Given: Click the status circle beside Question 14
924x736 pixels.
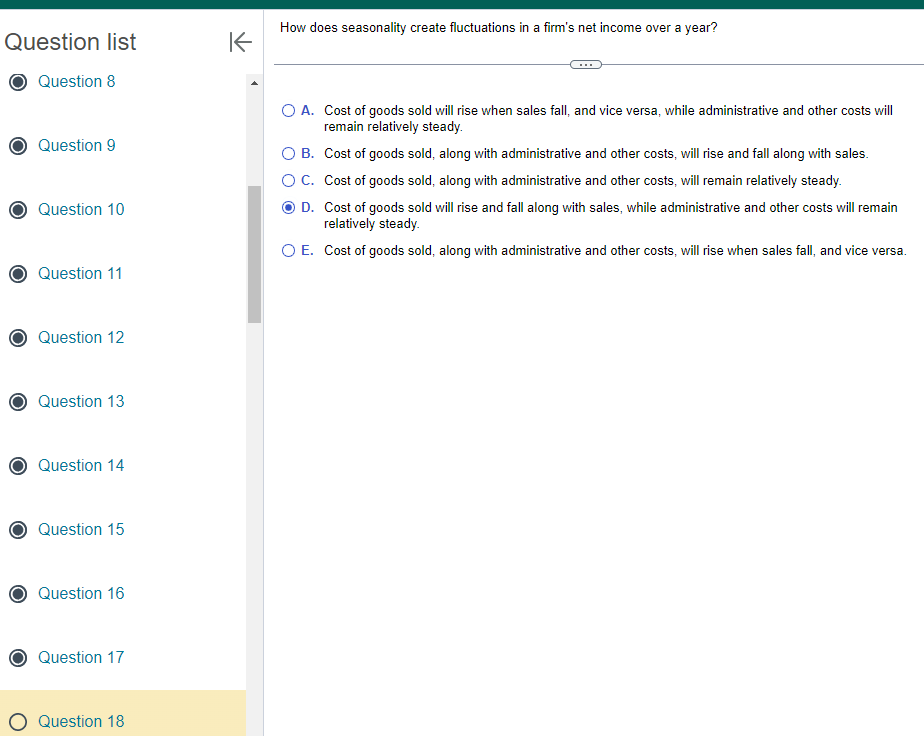Looking at the screenshot, I should tap(18, 466).
